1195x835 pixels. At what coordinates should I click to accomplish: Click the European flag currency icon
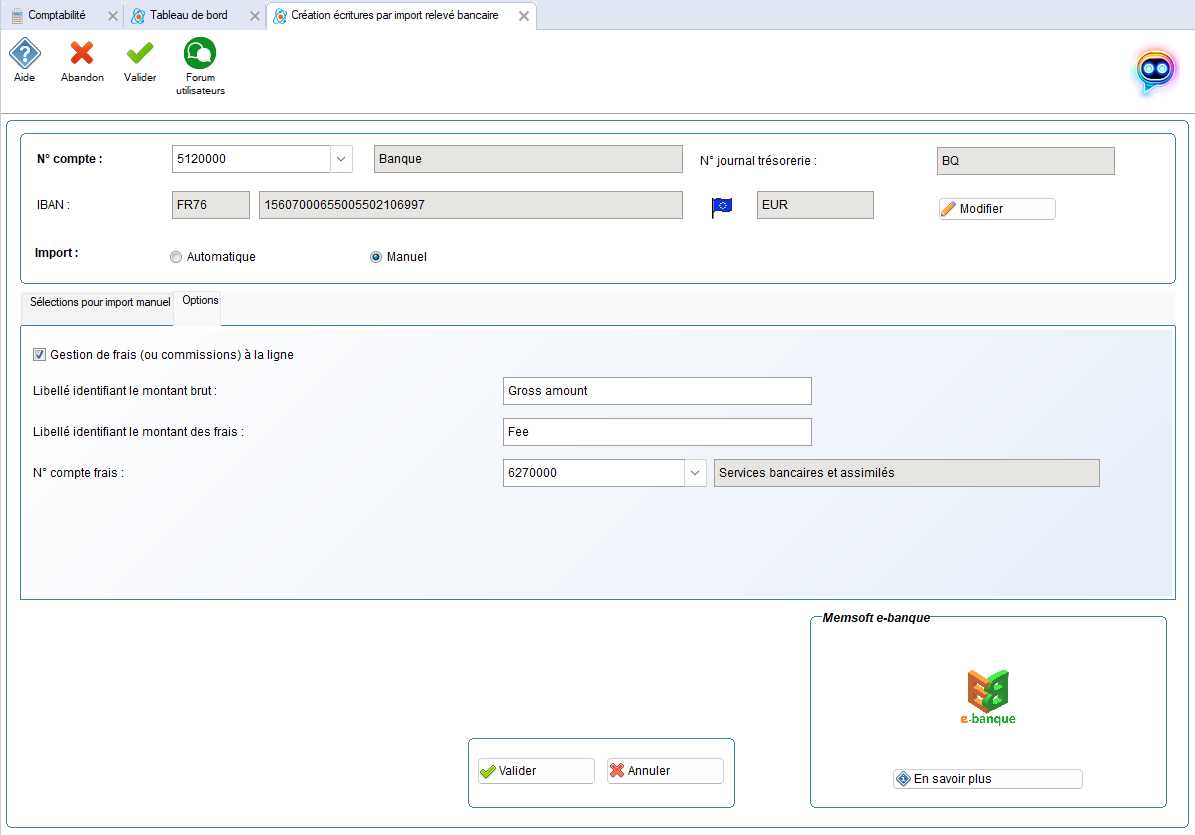[722, 206]
